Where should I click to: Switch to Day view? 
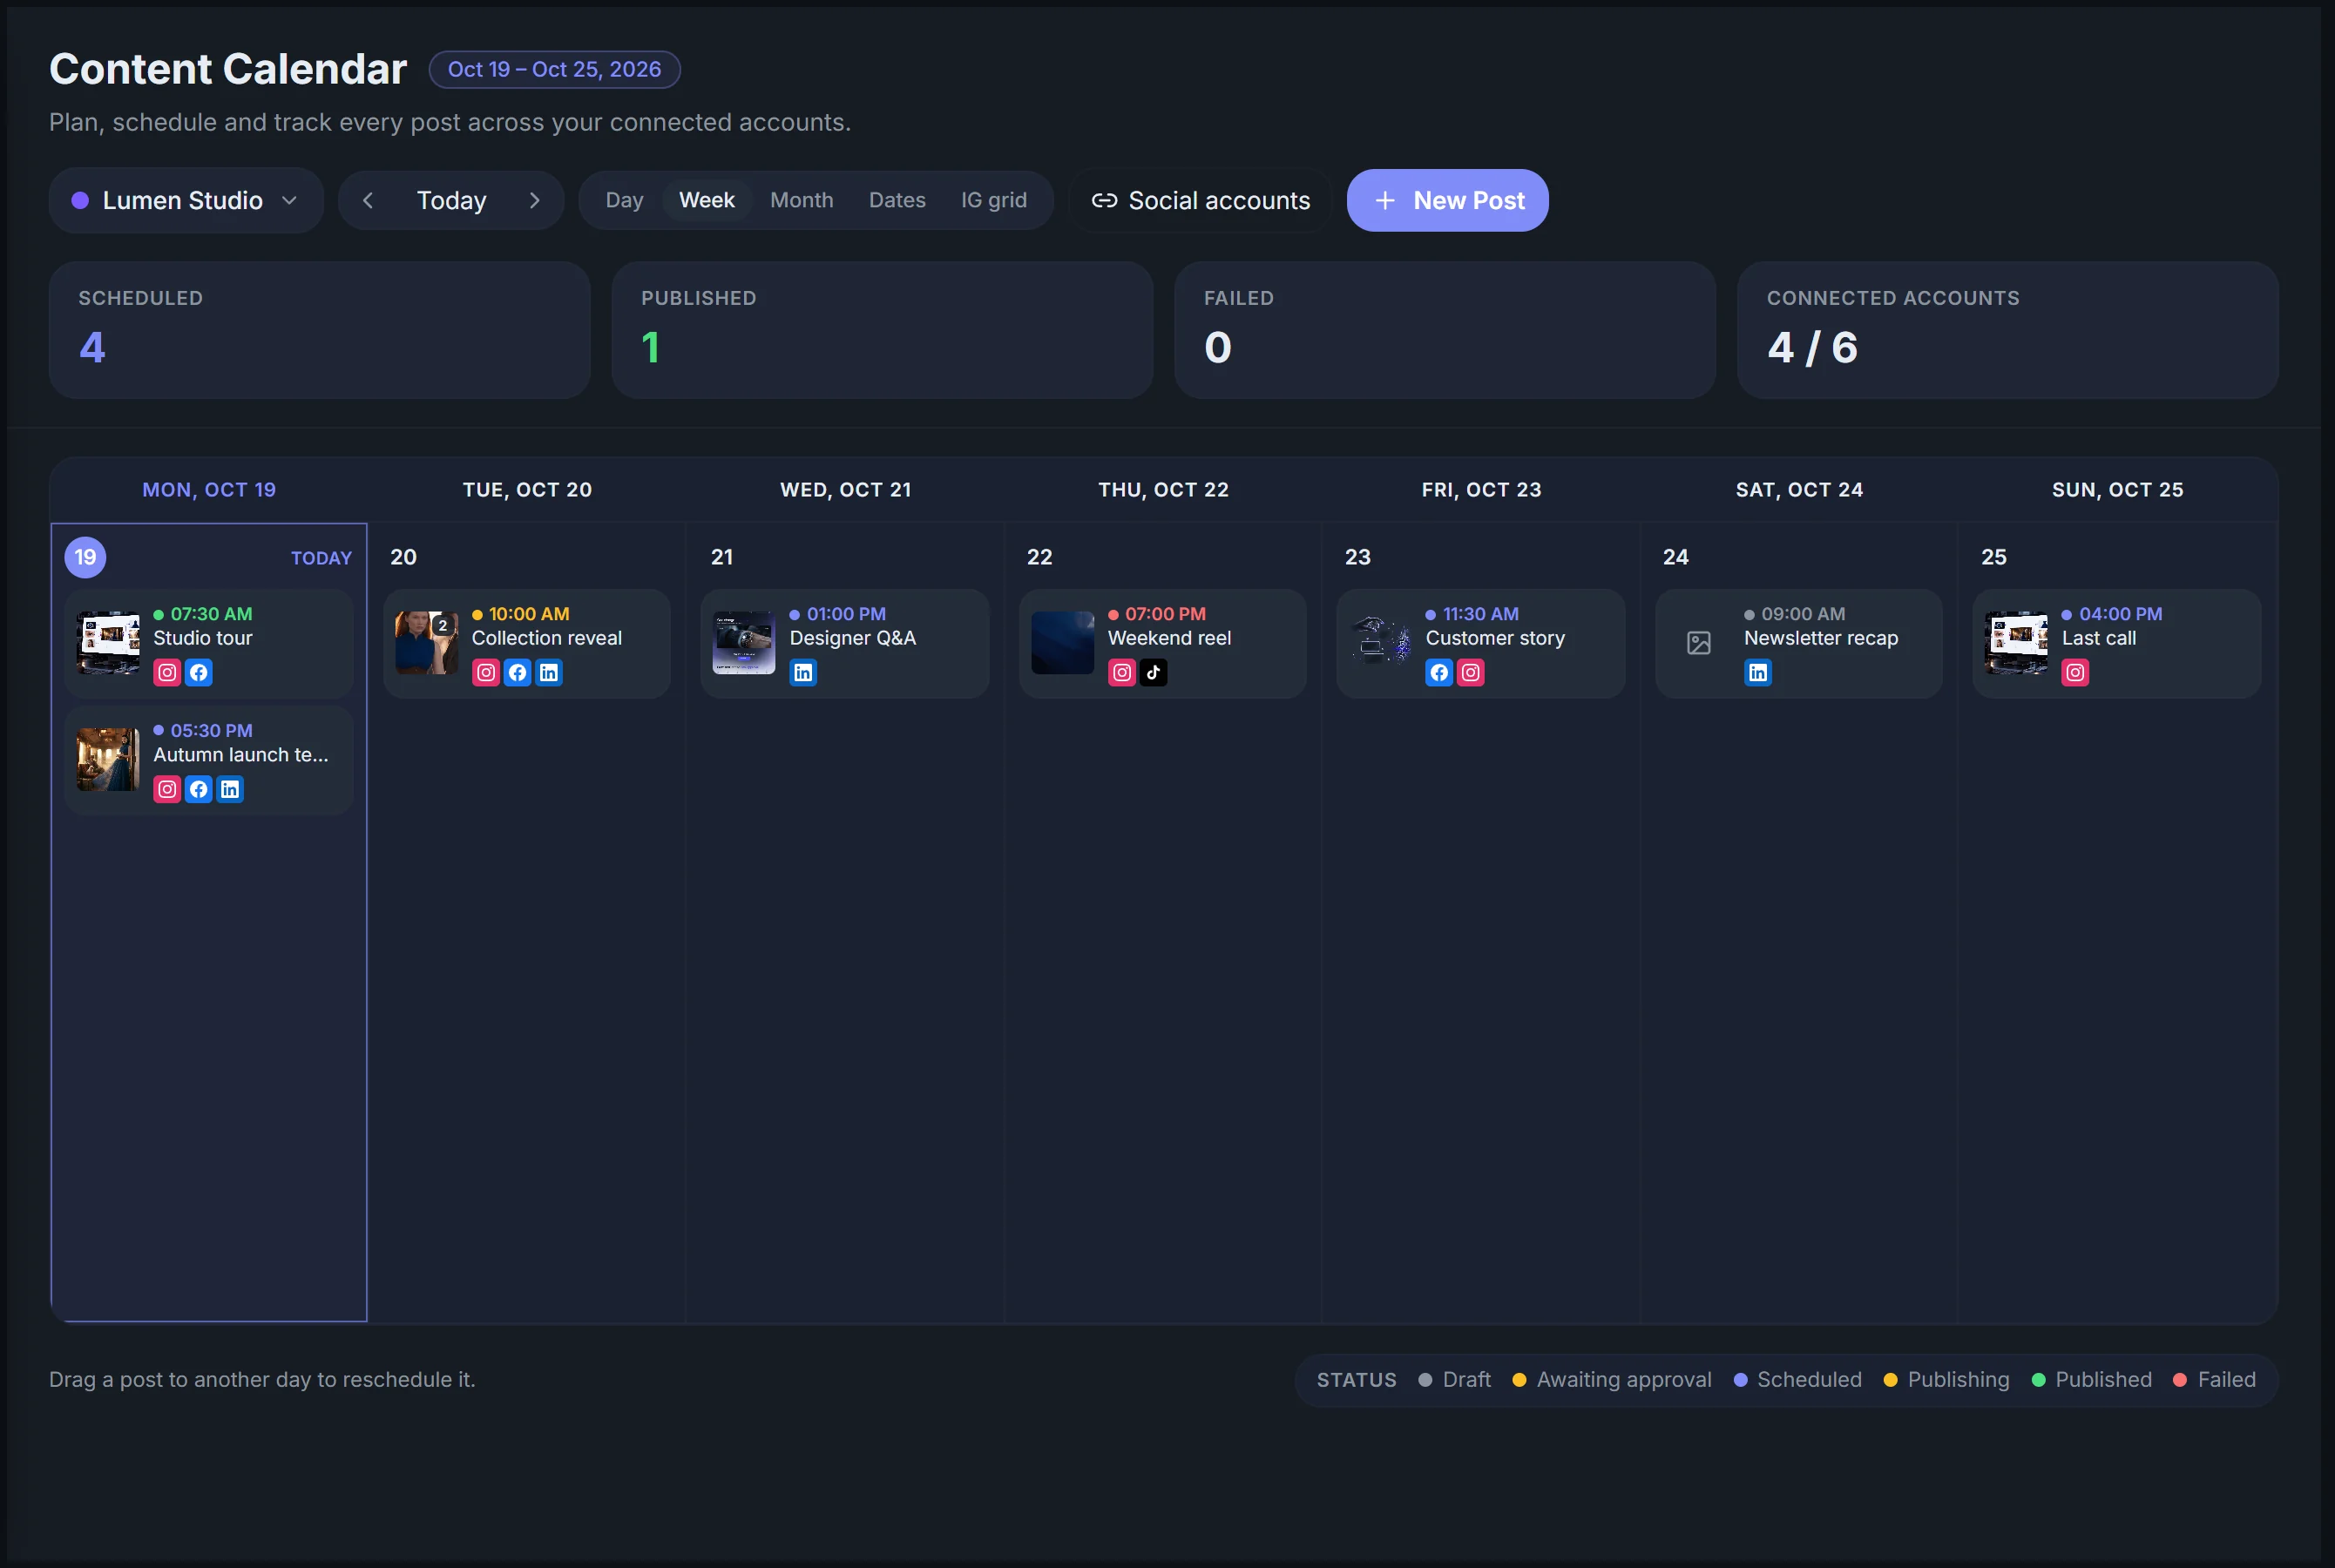pos(624,201)
